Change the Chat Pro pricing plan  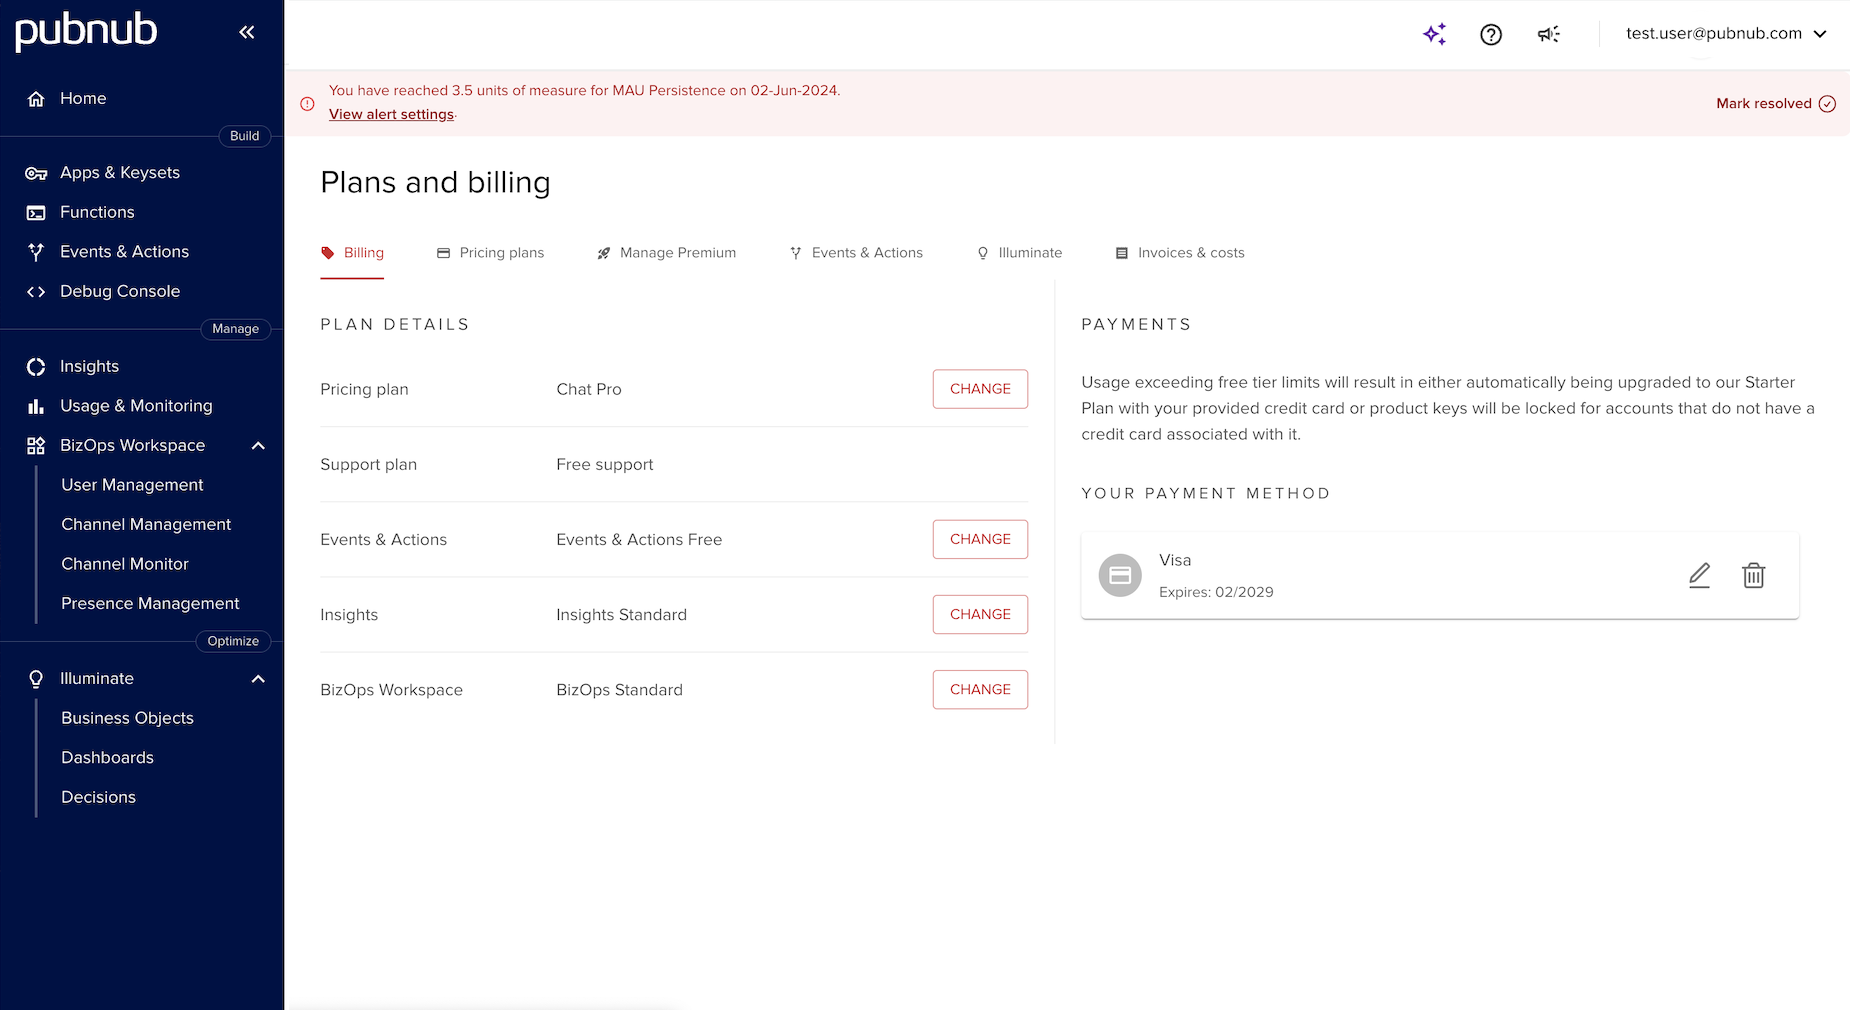tap(979, 389)
